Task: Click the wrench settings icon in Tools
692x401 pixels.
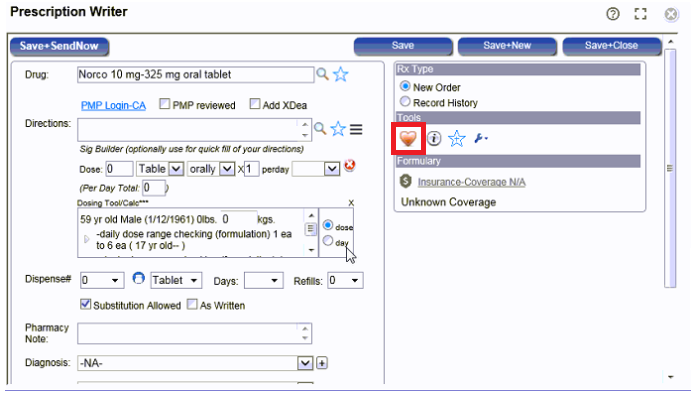Action: tap(481, 139)
